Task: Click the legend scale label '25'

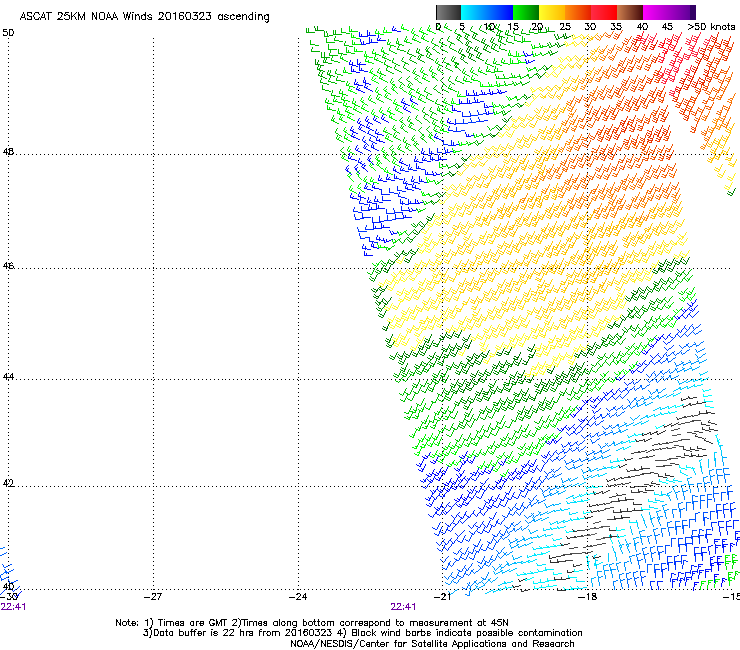Action: coord(565,27)
